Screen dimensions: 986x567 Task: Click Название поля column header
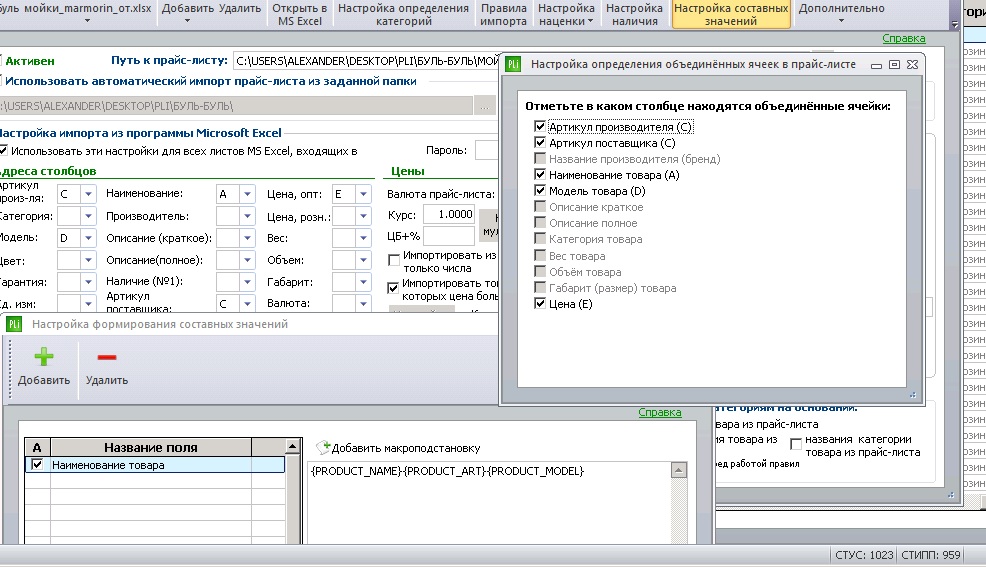(x=151, y=448)
